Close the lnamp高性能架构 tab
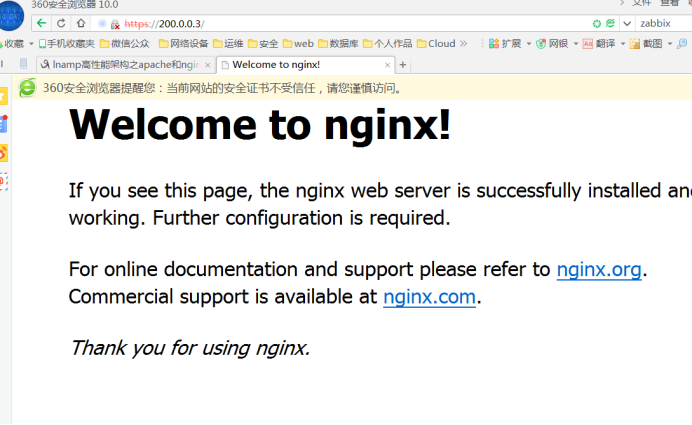Screen dimensions: 692x425 click(207, 65)
